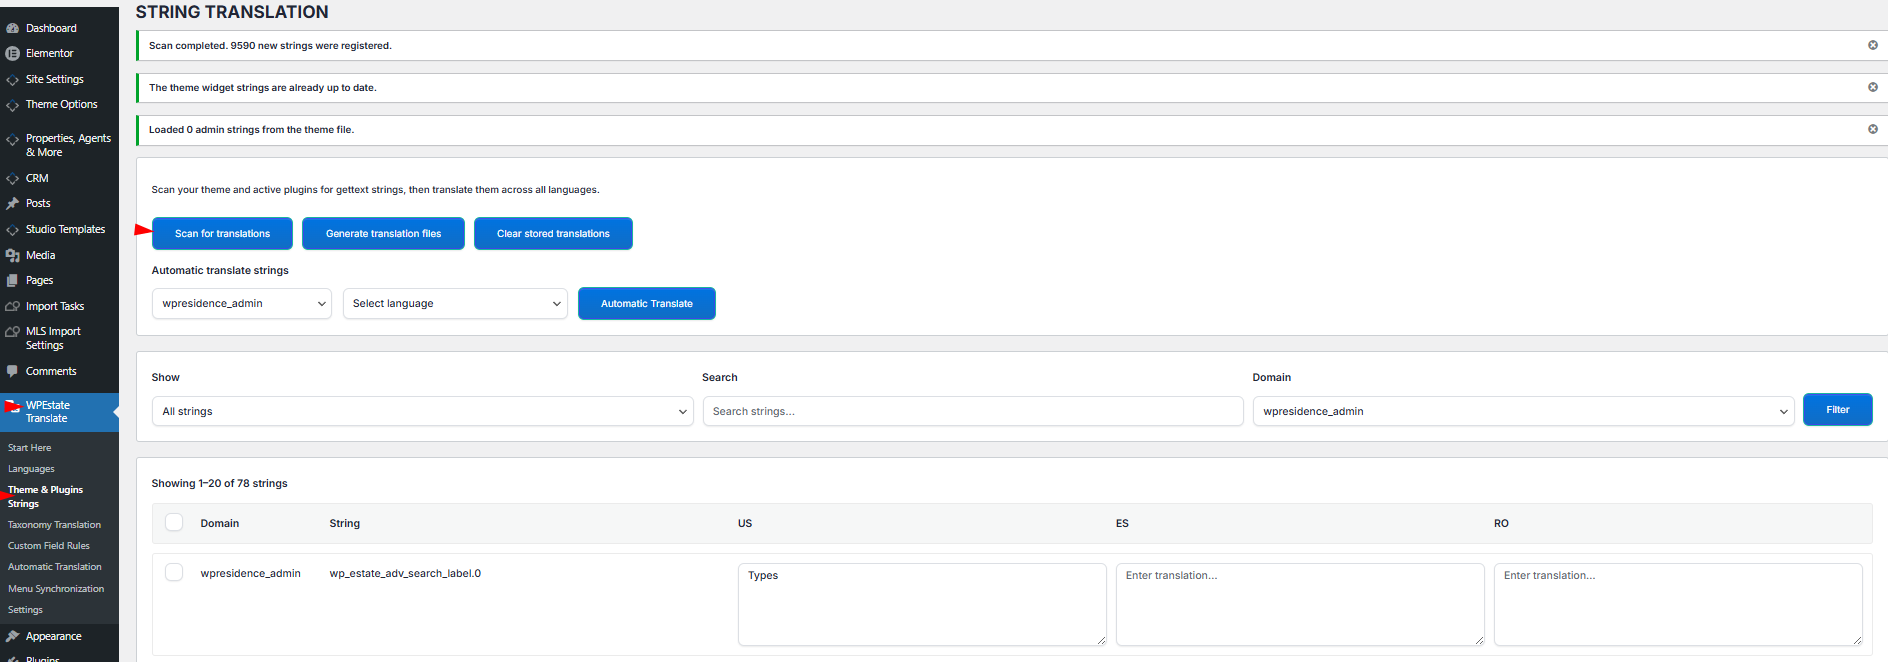The height and width of the screenshot is (662, 1888).
Task: Toggle the select-all checkbox in table header
Action: pos(174,522)
